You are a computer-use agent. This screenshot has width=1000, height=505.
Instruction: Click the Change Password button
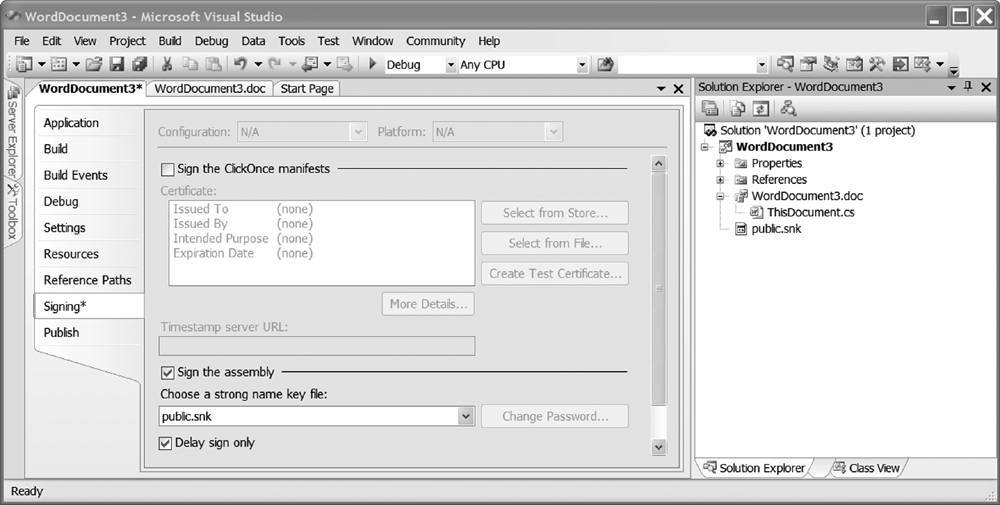pos(555,416)
